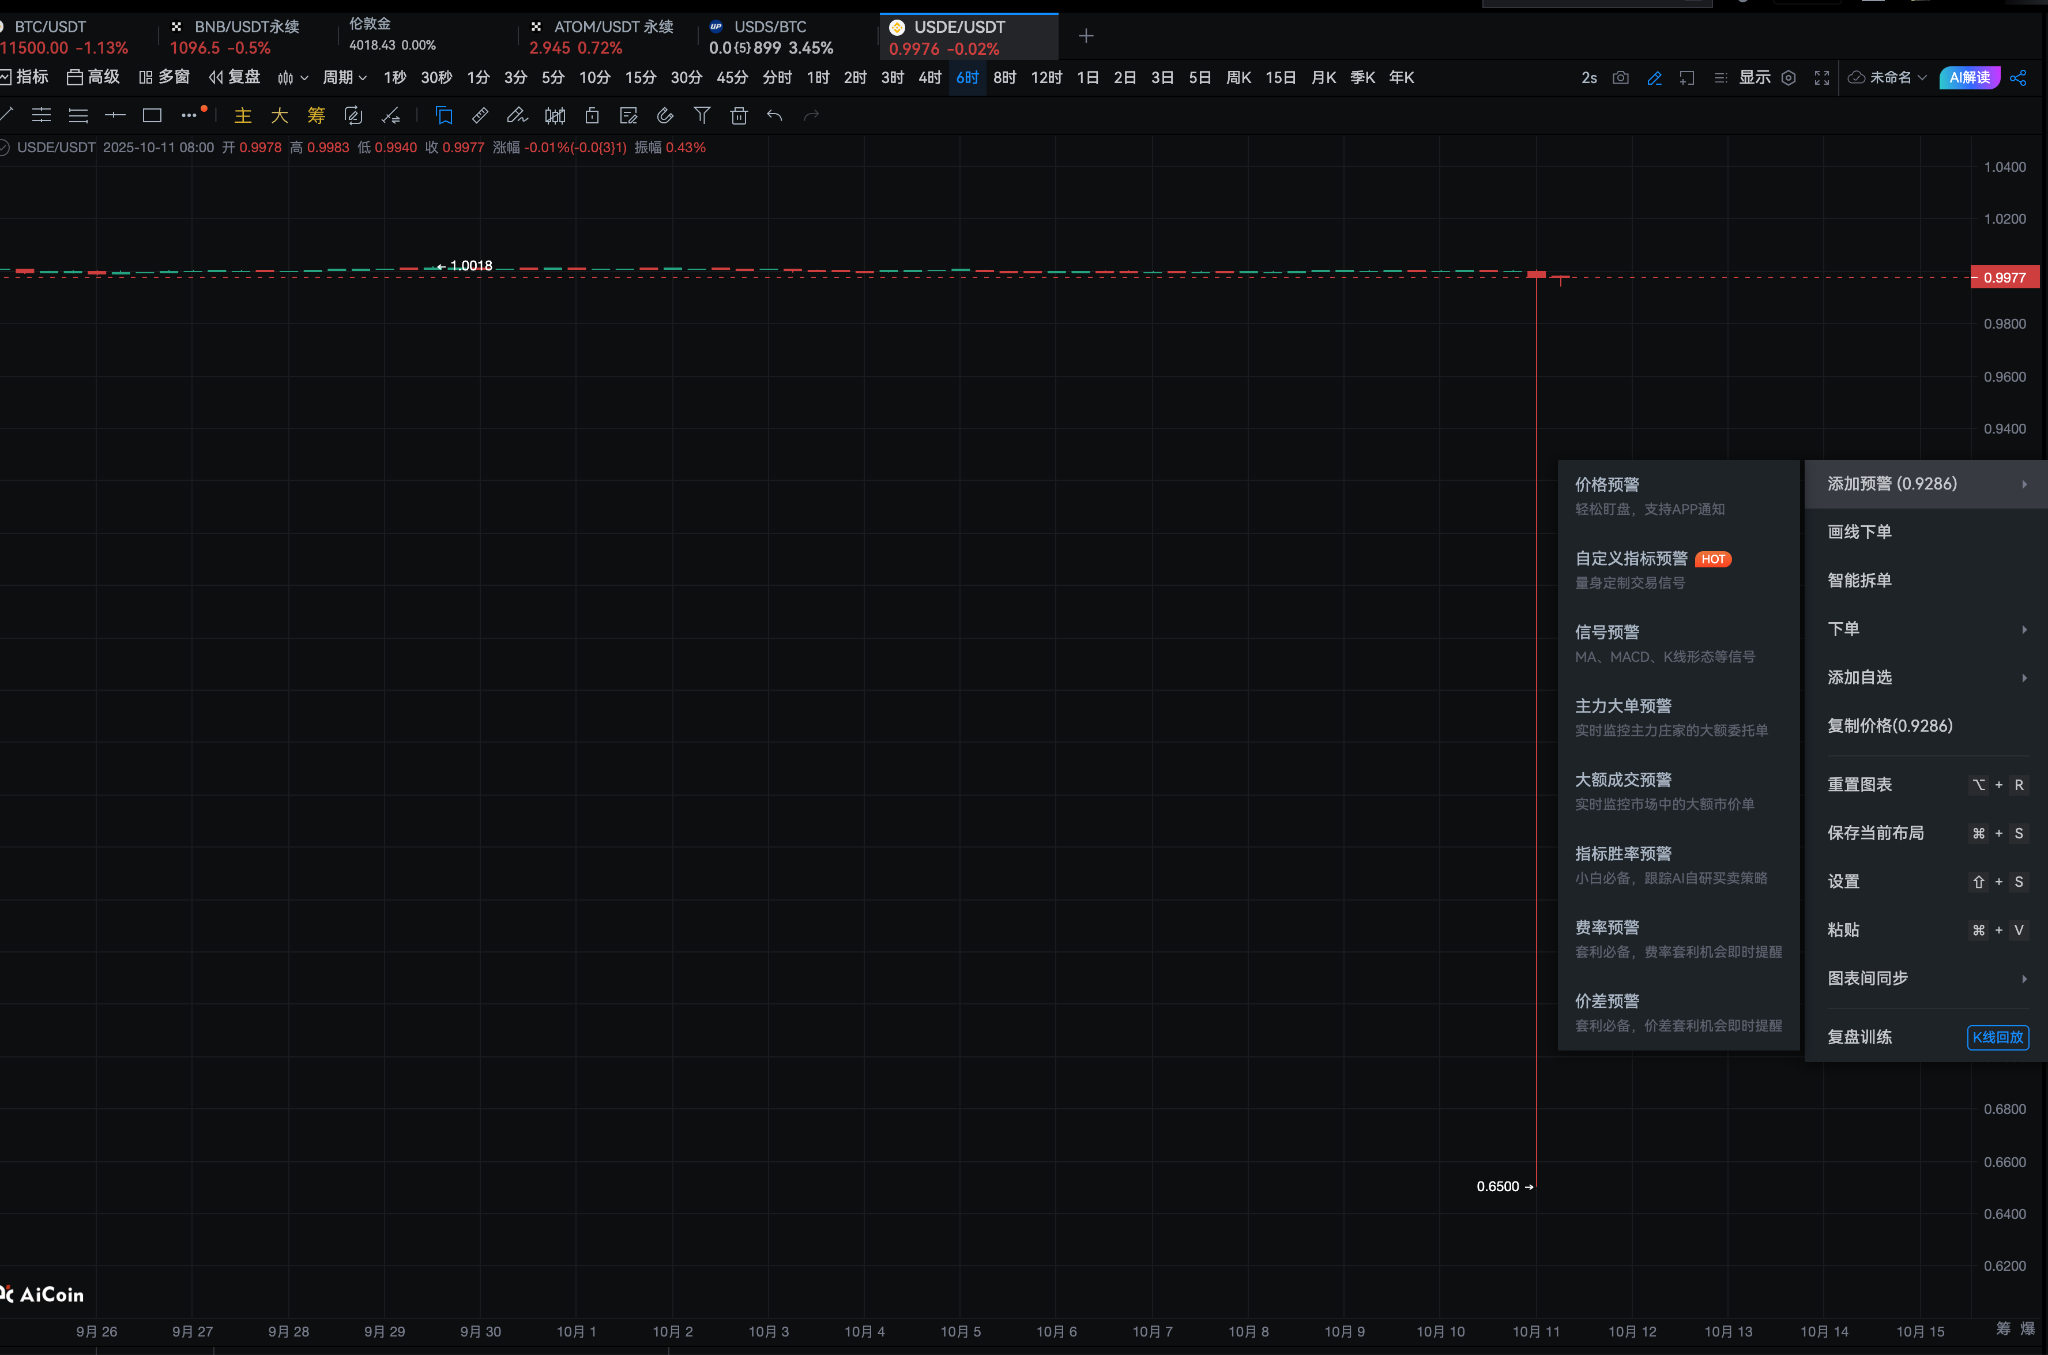Click the filter funnel icon

coord(702,116)
